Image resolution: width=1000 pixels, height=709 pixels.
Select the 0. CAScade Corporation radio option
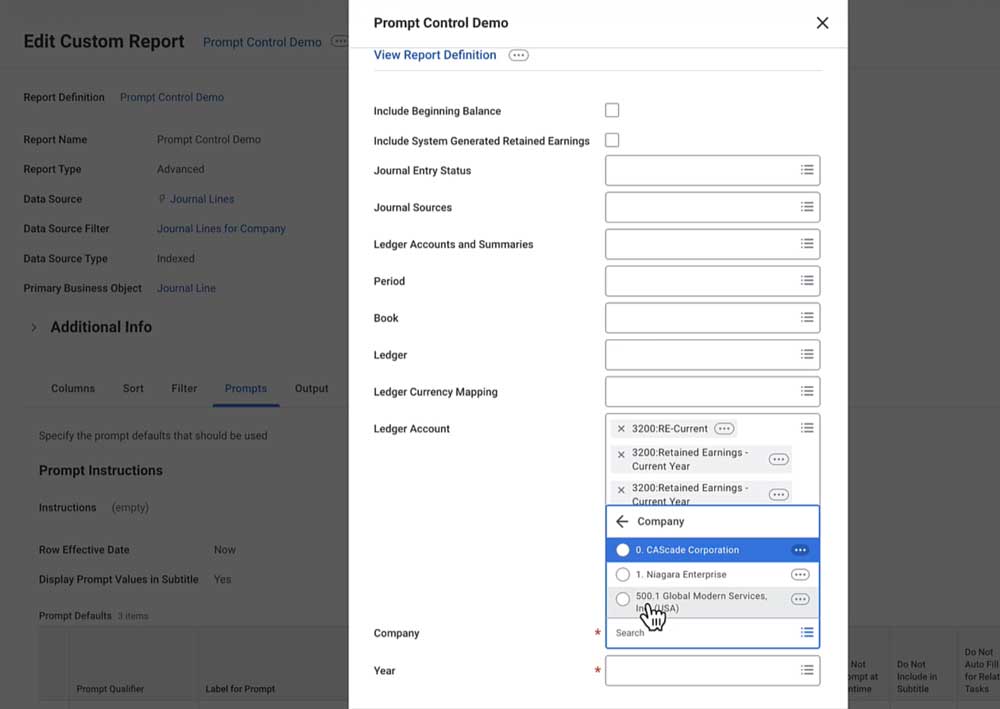point(623,550)
